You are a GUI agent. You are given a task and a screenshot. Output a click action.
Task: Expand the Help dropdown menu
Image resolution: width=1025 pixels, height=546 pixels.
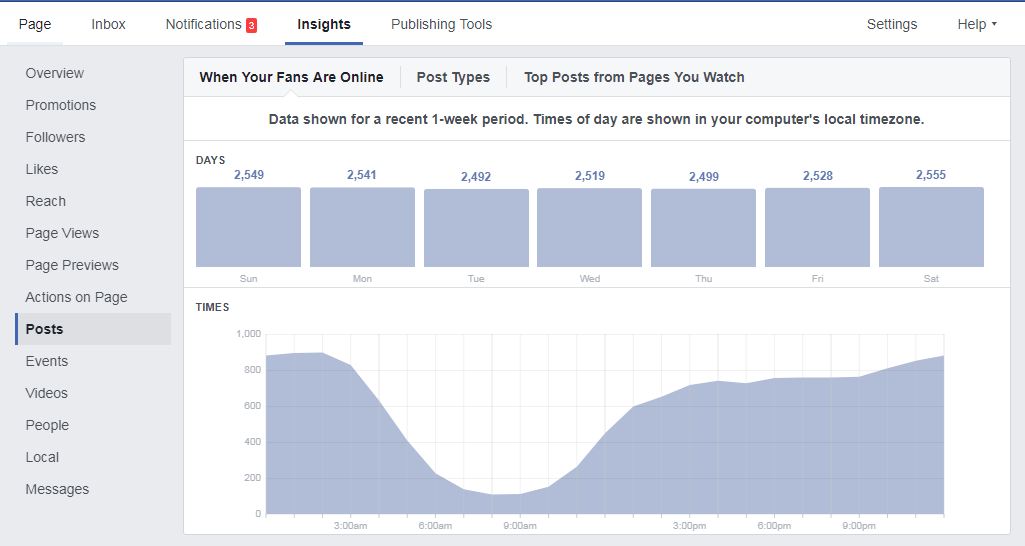pyautogui.click(x=976, y=24)
